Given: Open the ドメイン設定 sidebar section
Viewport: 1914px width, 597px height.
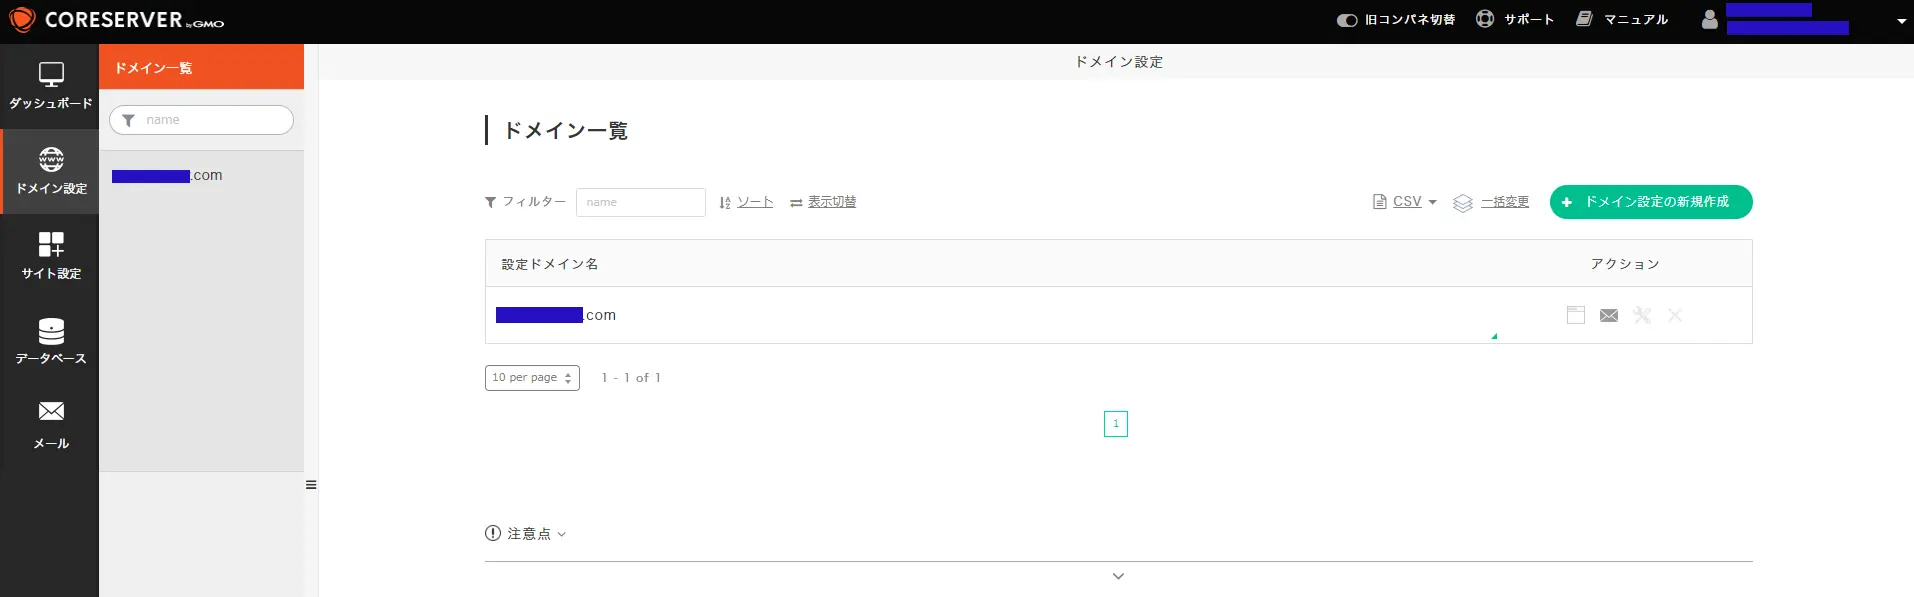Looking at the screenshot, I should pyautogui.click(x=50, y=171).
